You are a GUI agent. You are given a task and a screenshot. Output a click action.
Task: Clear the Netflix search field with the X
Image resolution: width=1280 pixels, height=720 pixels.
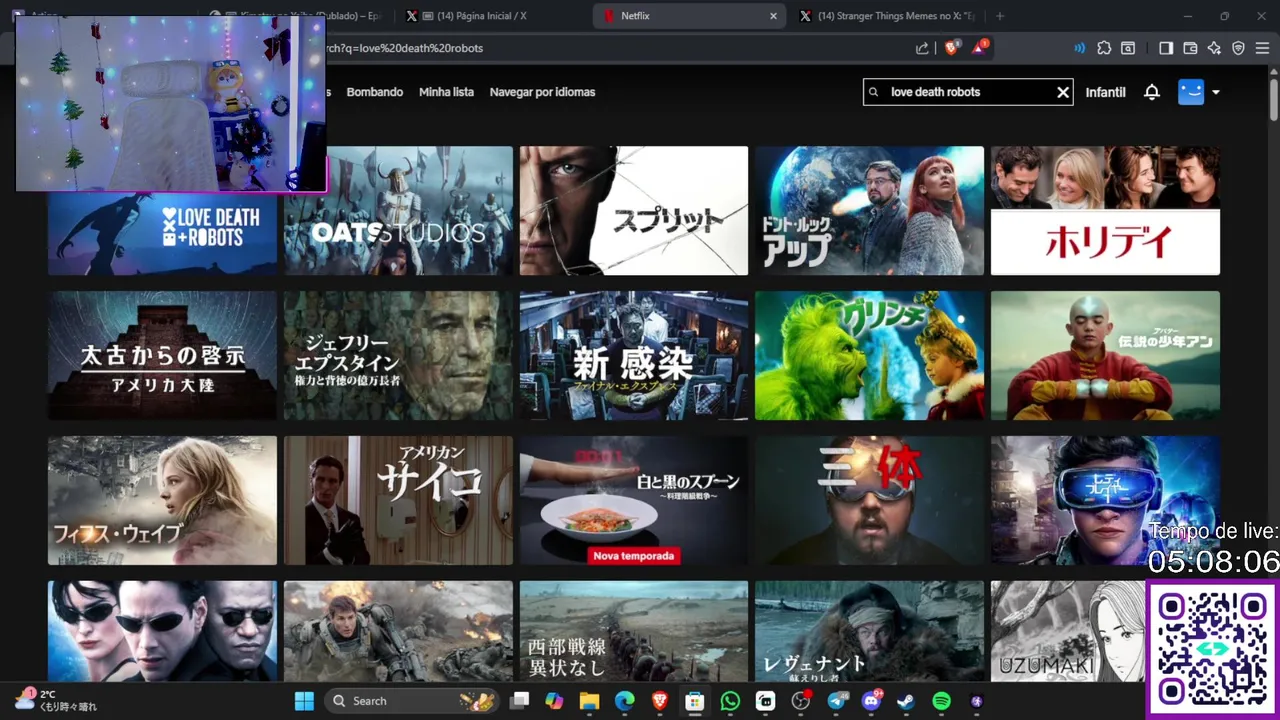pos(1063,92)
